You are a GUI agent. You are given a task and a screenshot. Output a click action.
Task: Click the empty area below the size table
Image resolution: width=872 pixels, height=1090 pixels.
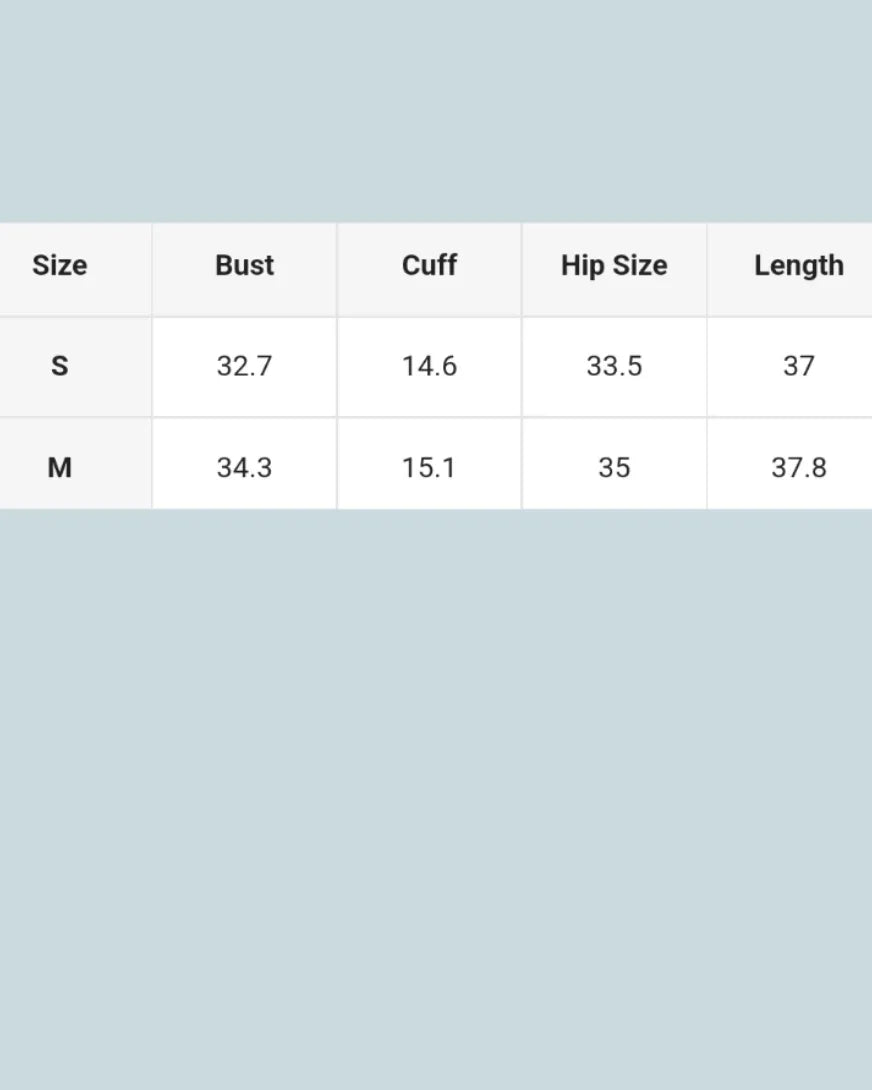(x=436, y=800)
